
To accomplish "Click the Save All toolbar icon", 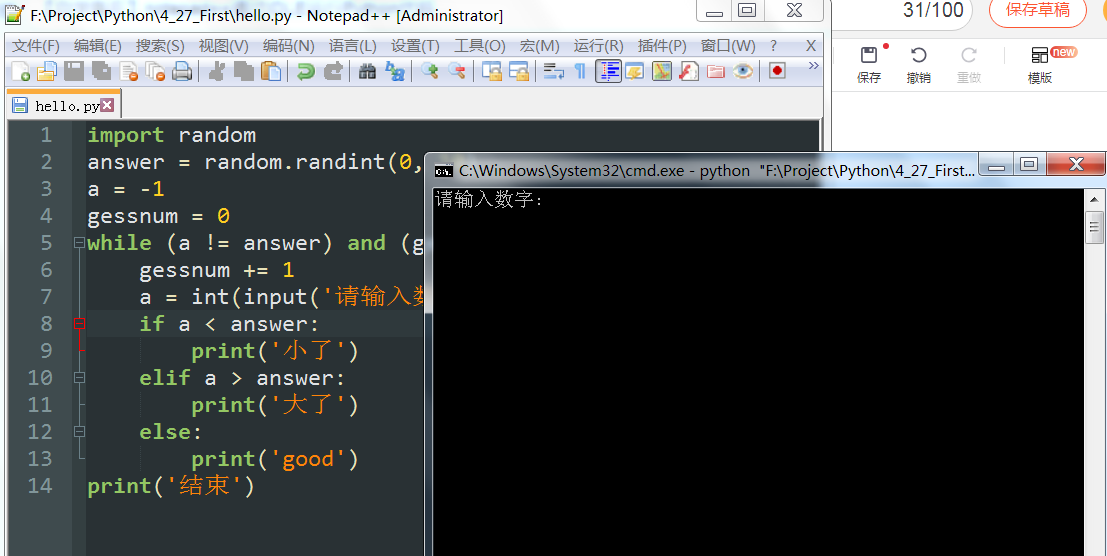I will [x=101, y=71].
